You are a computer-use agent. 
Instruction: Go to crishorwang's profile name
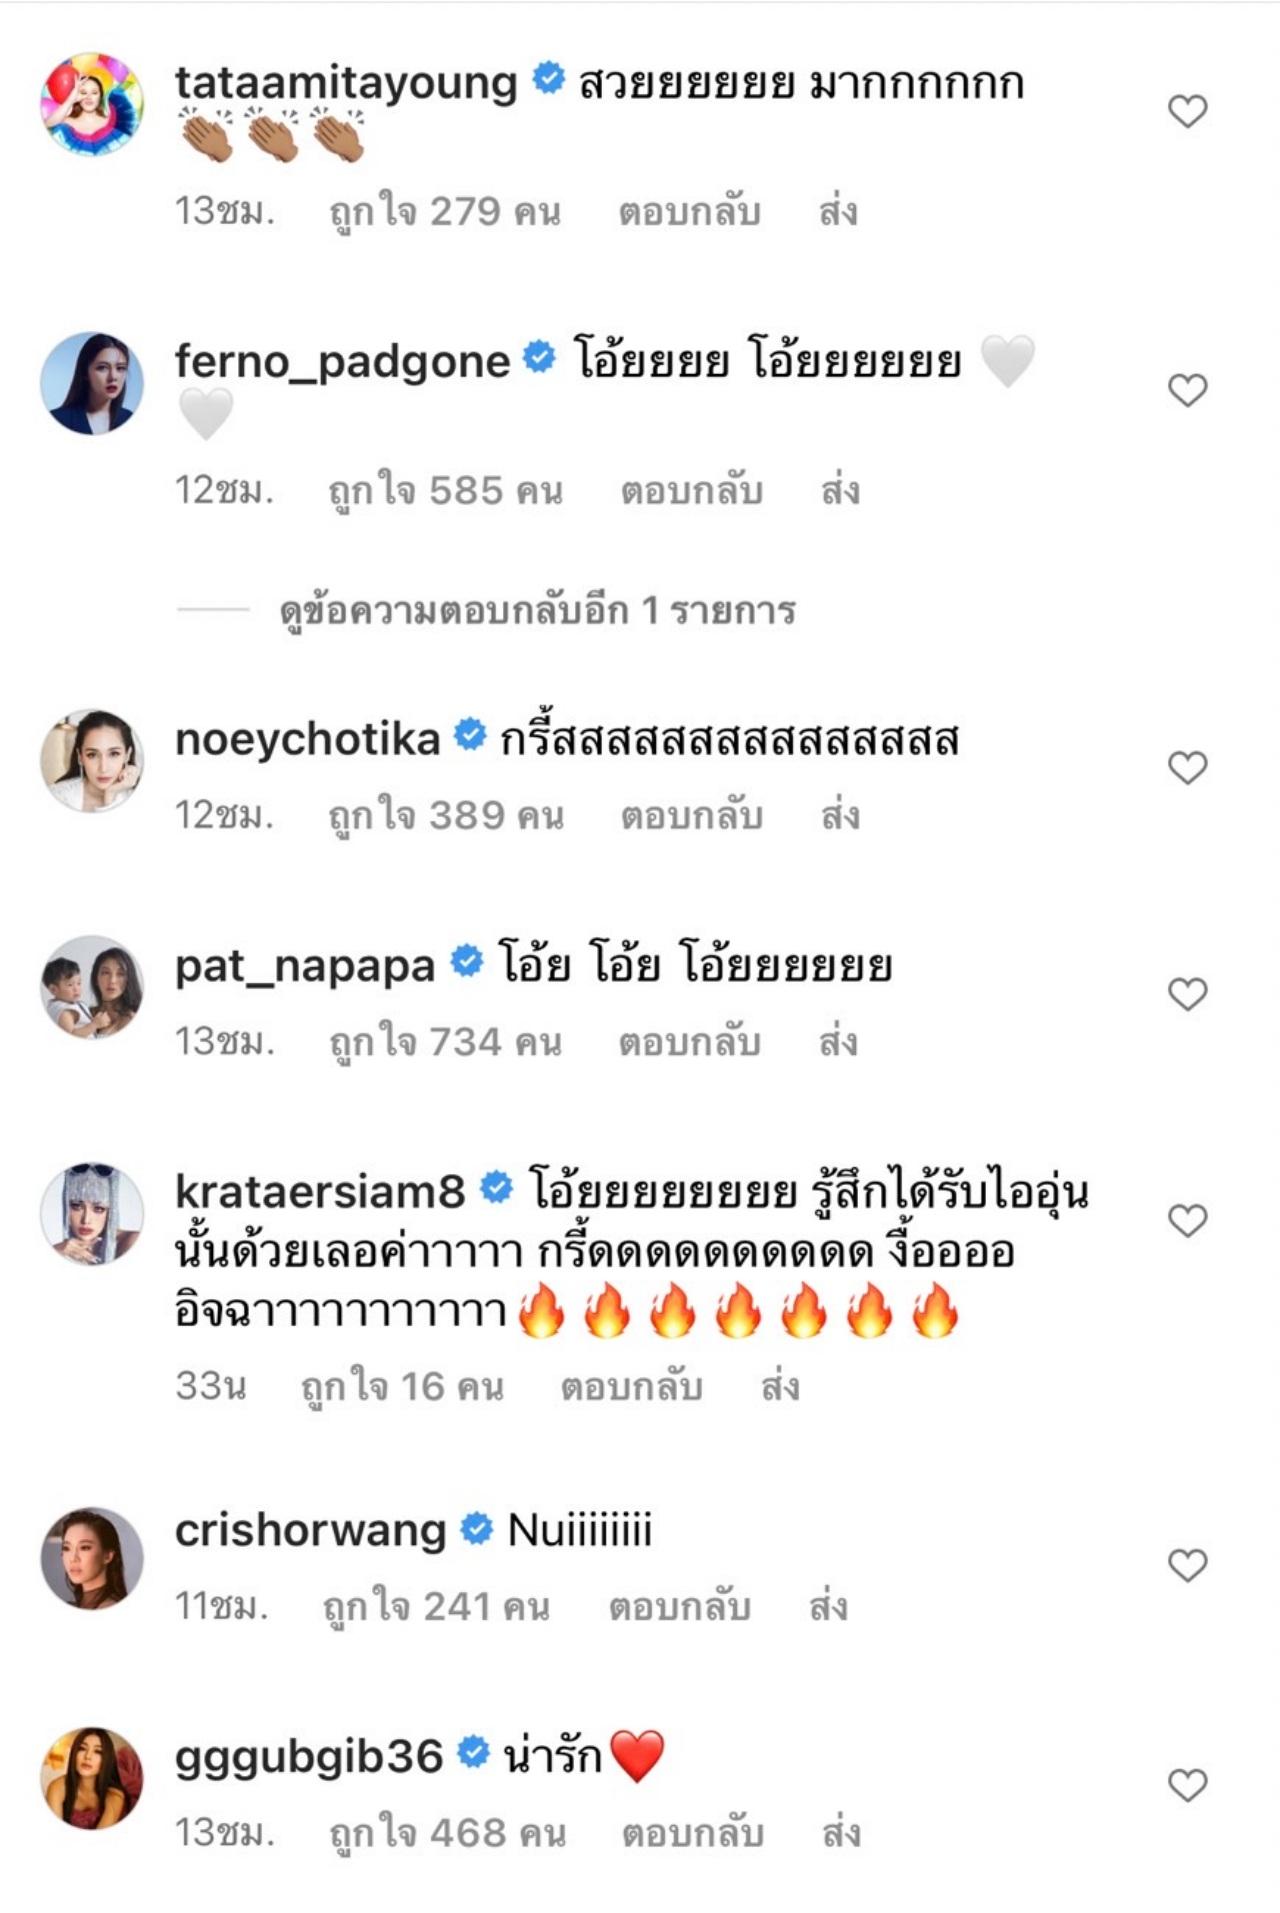(x=310, y=1530)
